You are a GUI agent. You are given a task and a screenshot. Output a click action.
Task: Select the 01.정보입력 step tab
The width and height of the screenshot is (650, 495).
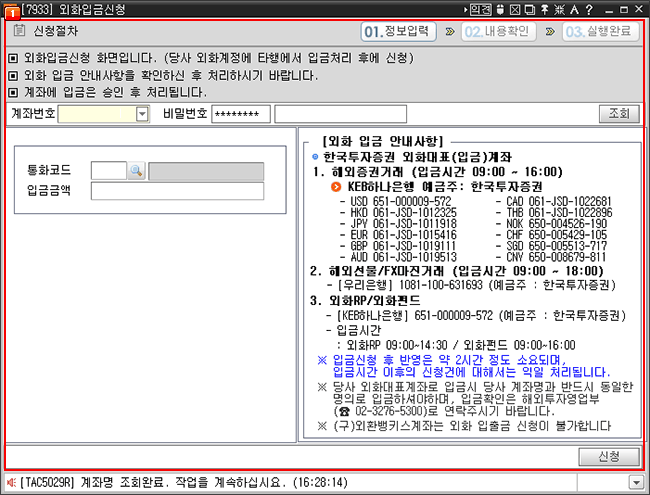(398, 32)
